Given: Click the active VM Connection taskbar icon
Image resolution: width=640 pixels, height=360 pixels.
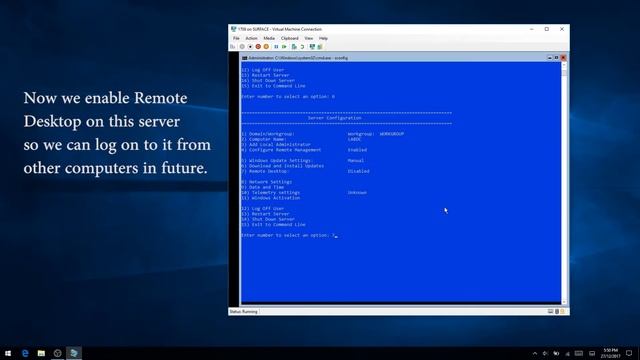Looking at the screenshot, I should [x=74, y=353].
